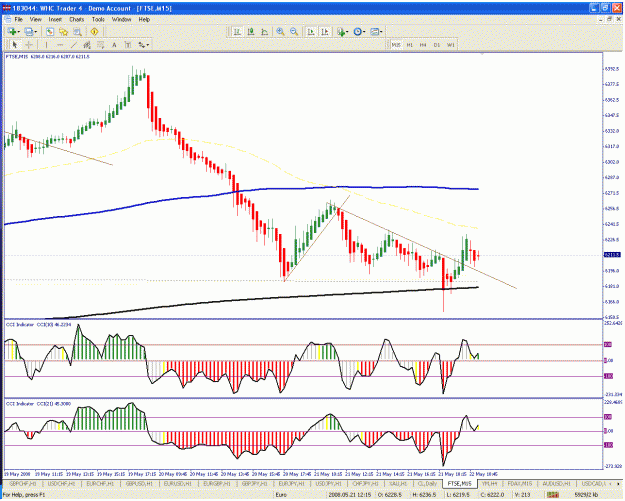This screenshot has height=501, width=625.
Task: Switch to the USDJPY,H1 chart tab
Action: [330, 483]
